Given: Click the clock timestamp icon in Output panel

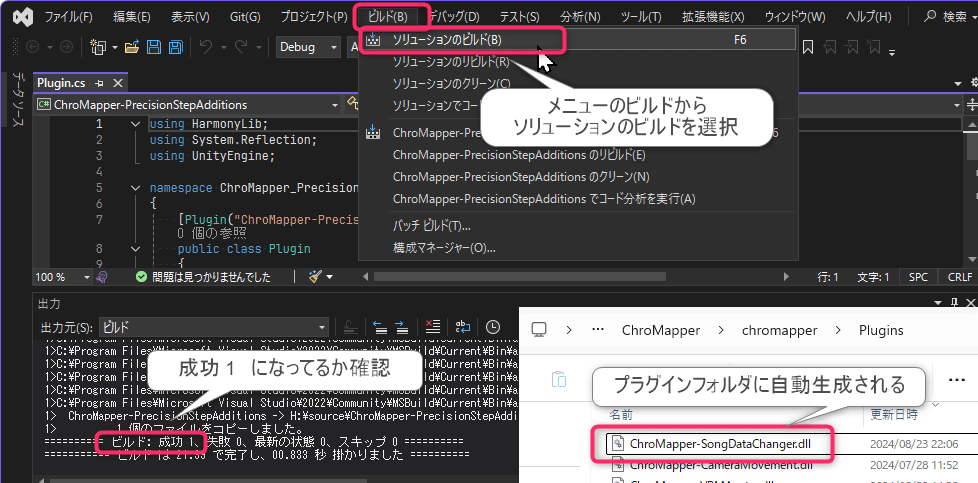Looking at the screenshot, I should (493, 326).
